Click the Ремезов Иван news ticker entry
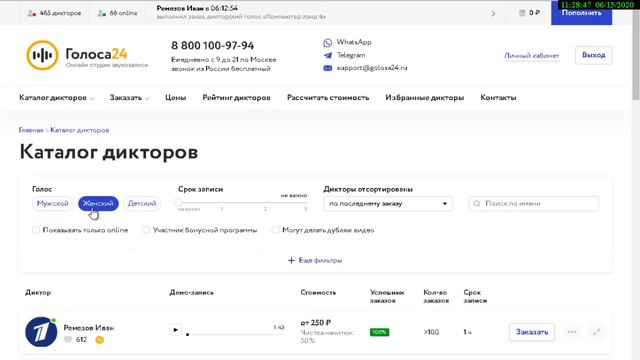640x360 pixels. pos(241,12)
